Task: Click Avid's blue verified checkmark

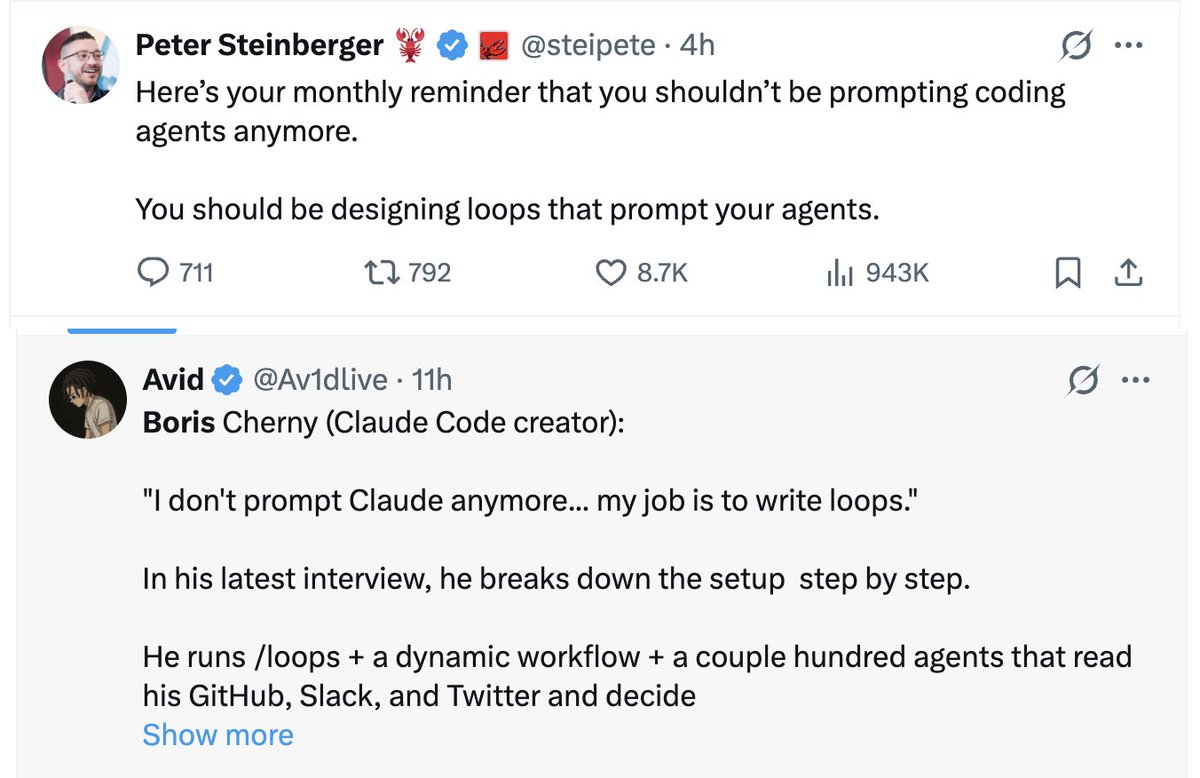Action: 228,380
